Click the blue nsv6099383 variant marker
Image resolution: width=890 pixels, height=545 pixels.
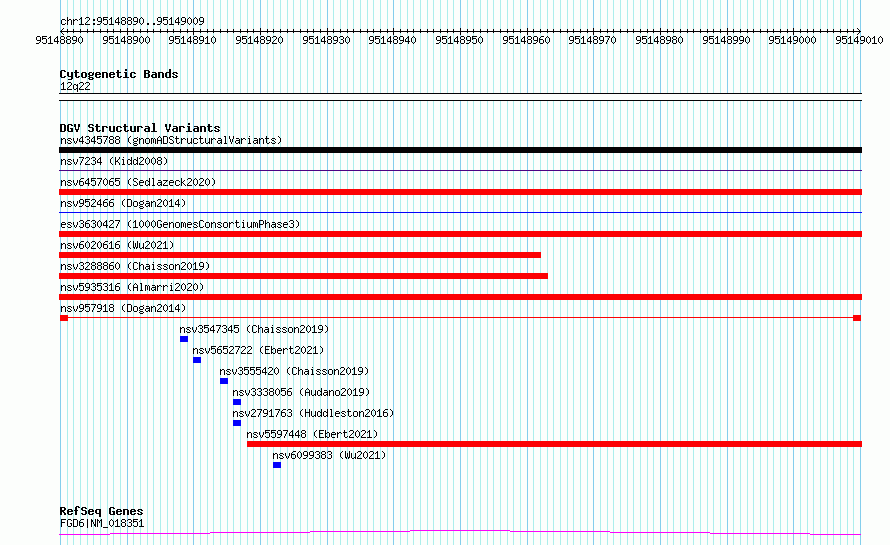tap(277, 465)
